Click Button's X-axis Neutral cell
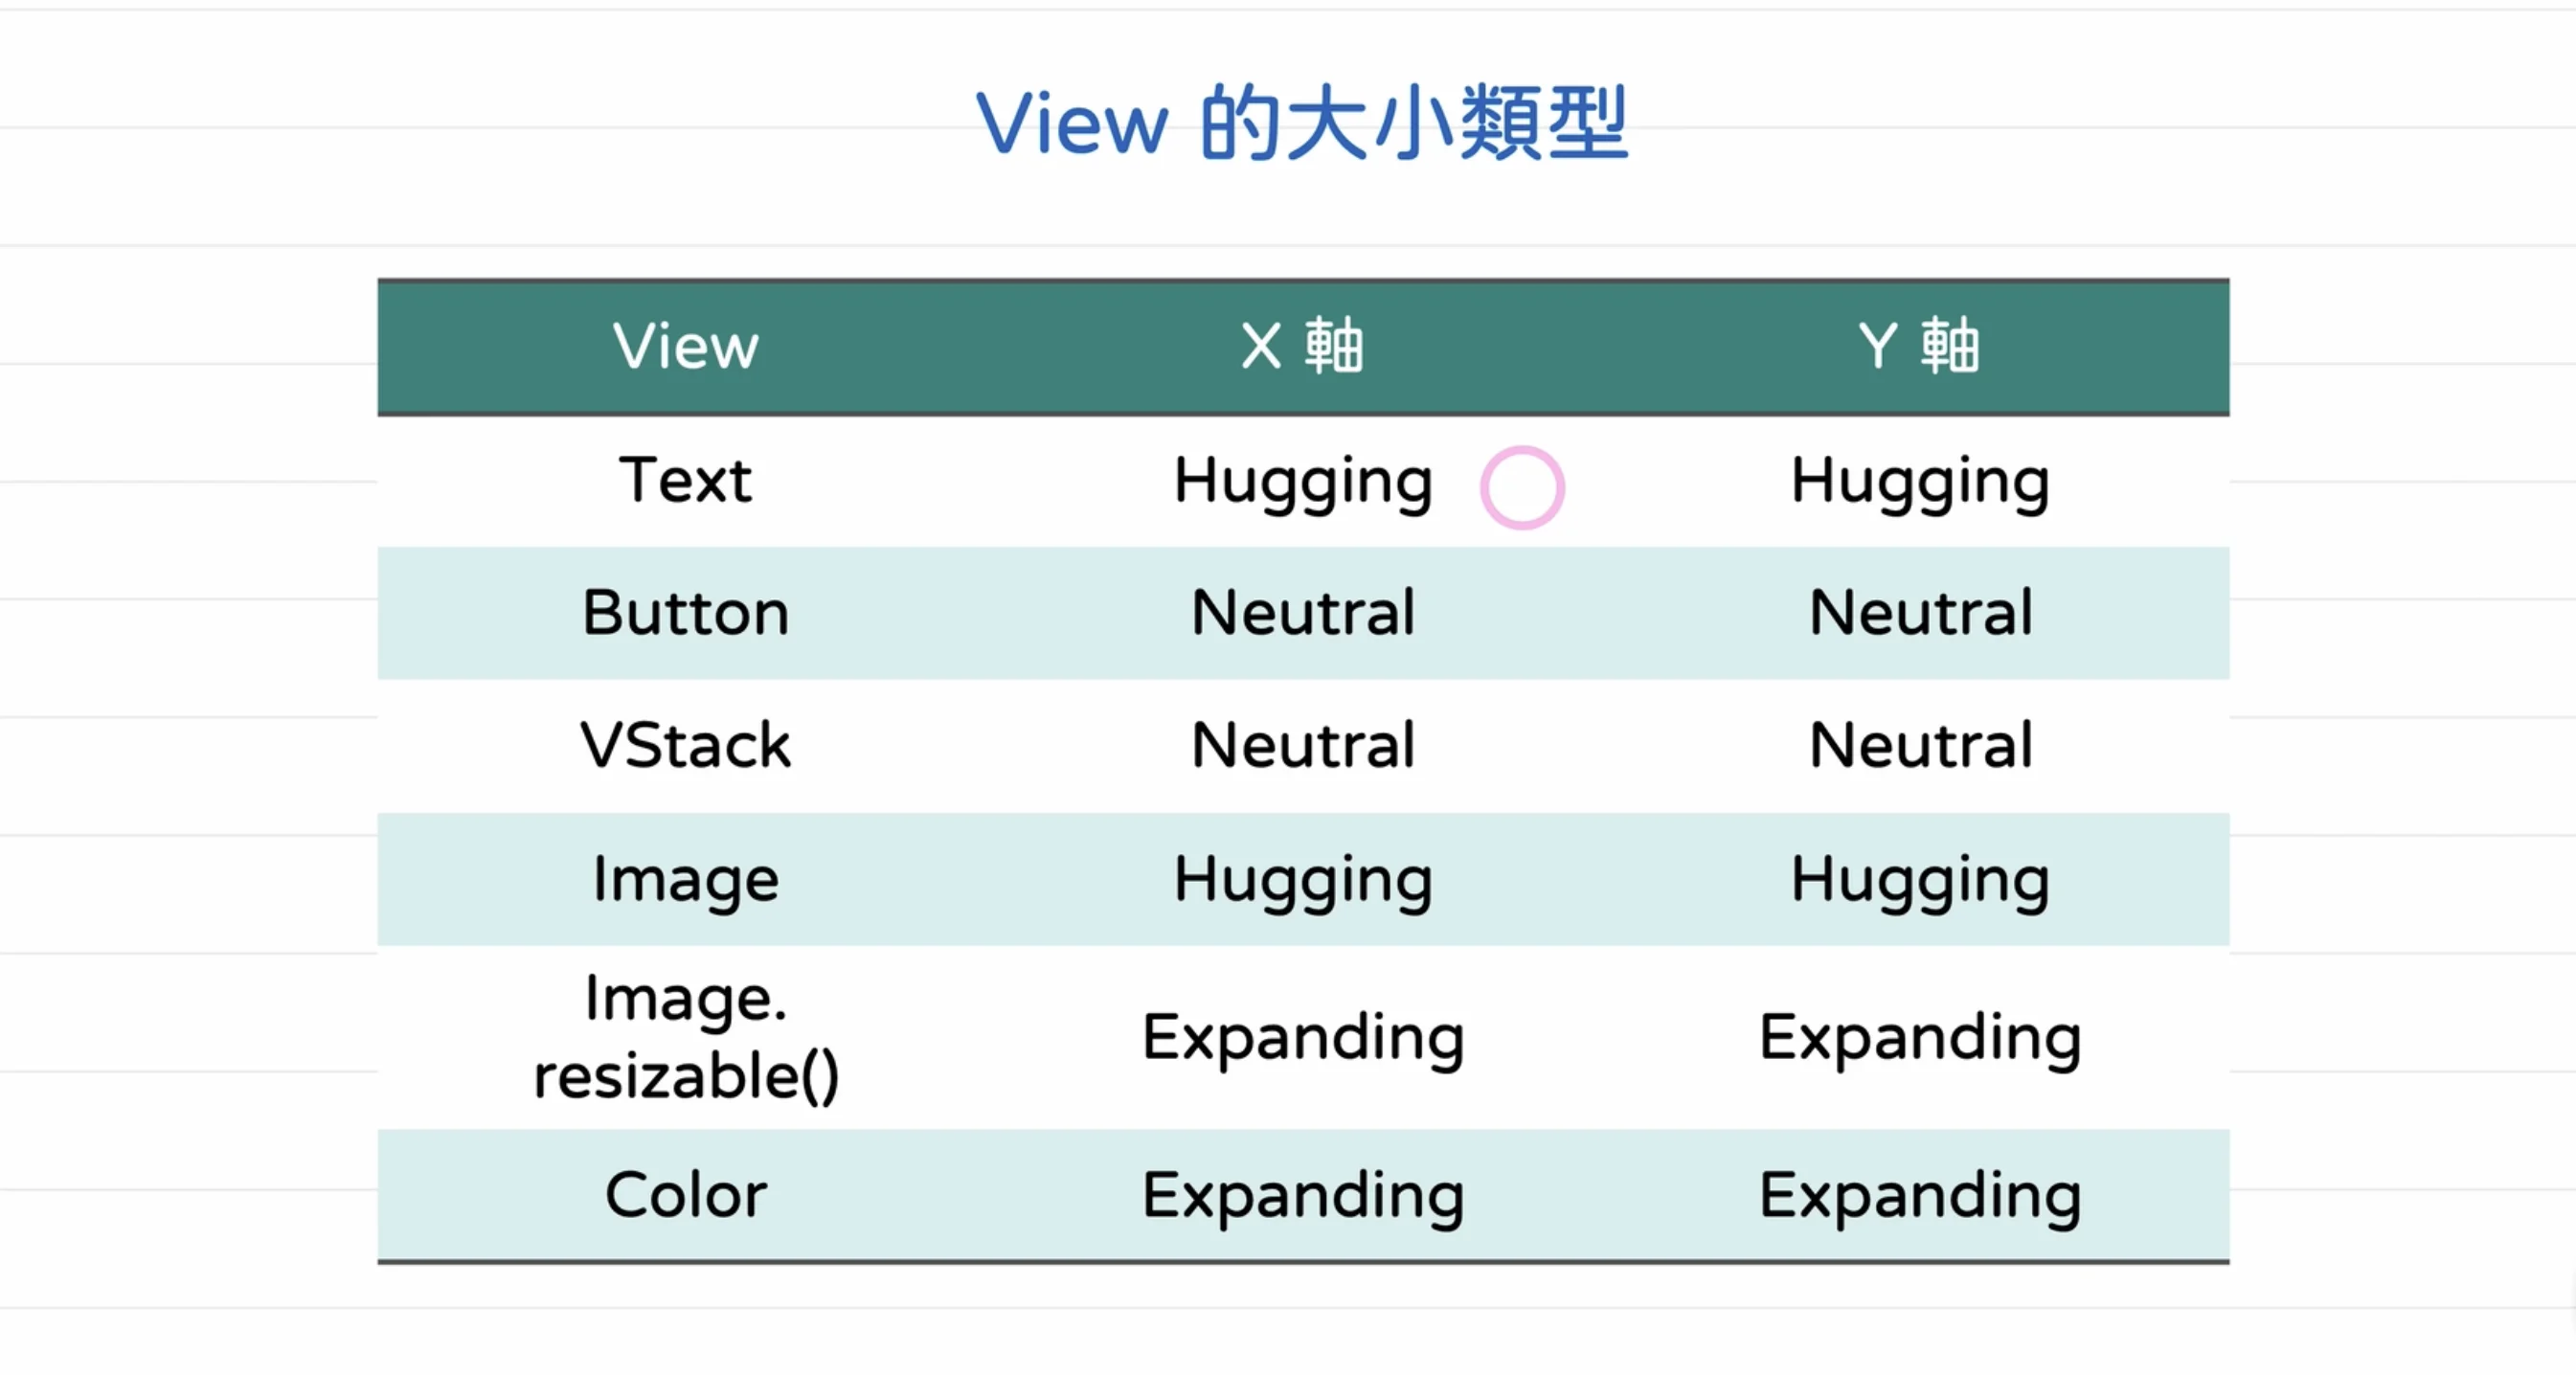 tap(1302, 612)
